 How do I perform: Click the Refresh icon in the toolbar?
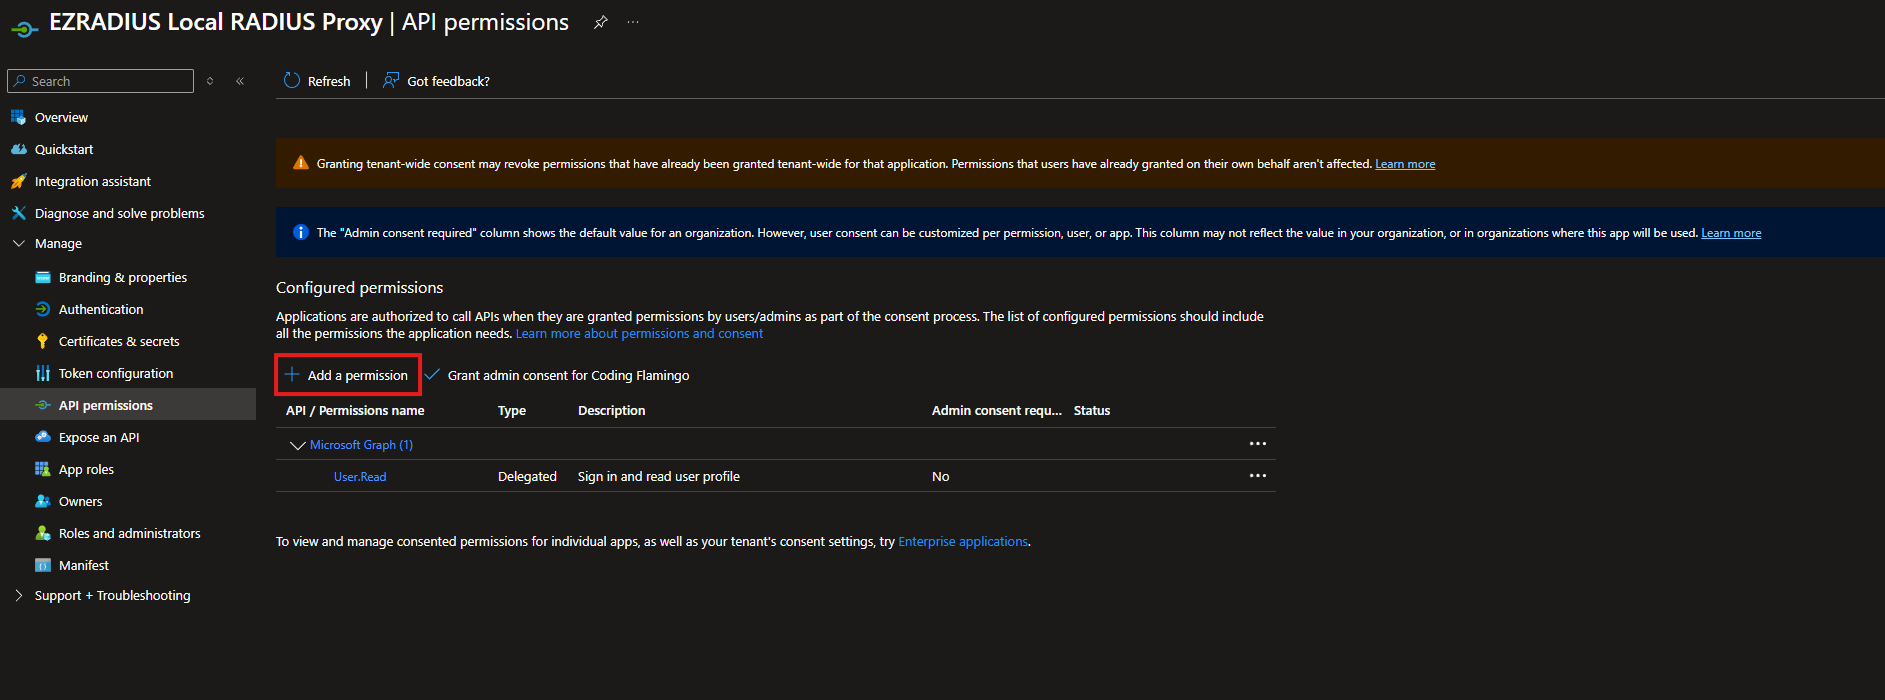coord(292,80)
